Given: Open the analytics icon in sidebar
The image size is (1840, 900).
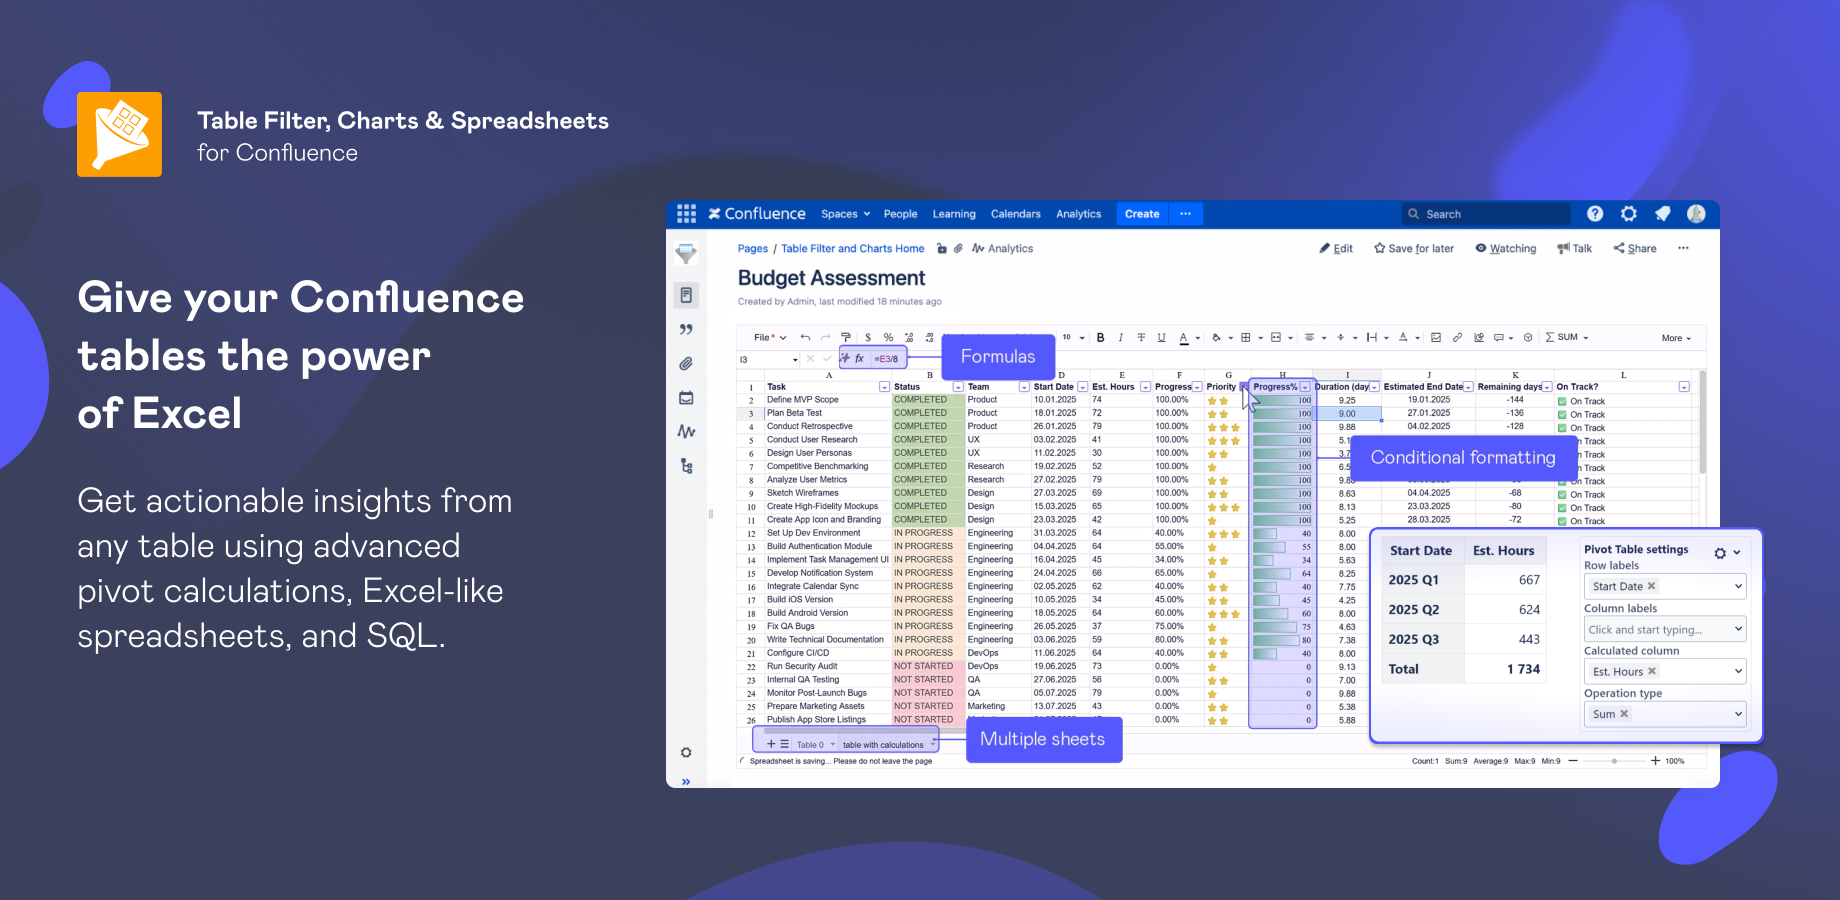Looking at the screenshot, I should point(686,431).
